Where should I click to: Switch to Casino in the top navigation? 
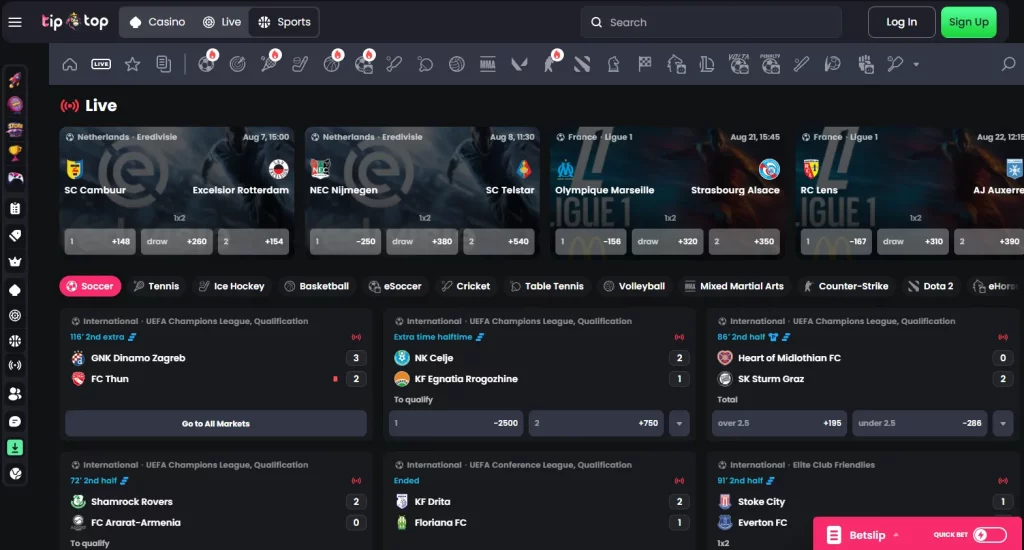click(157, 22)
